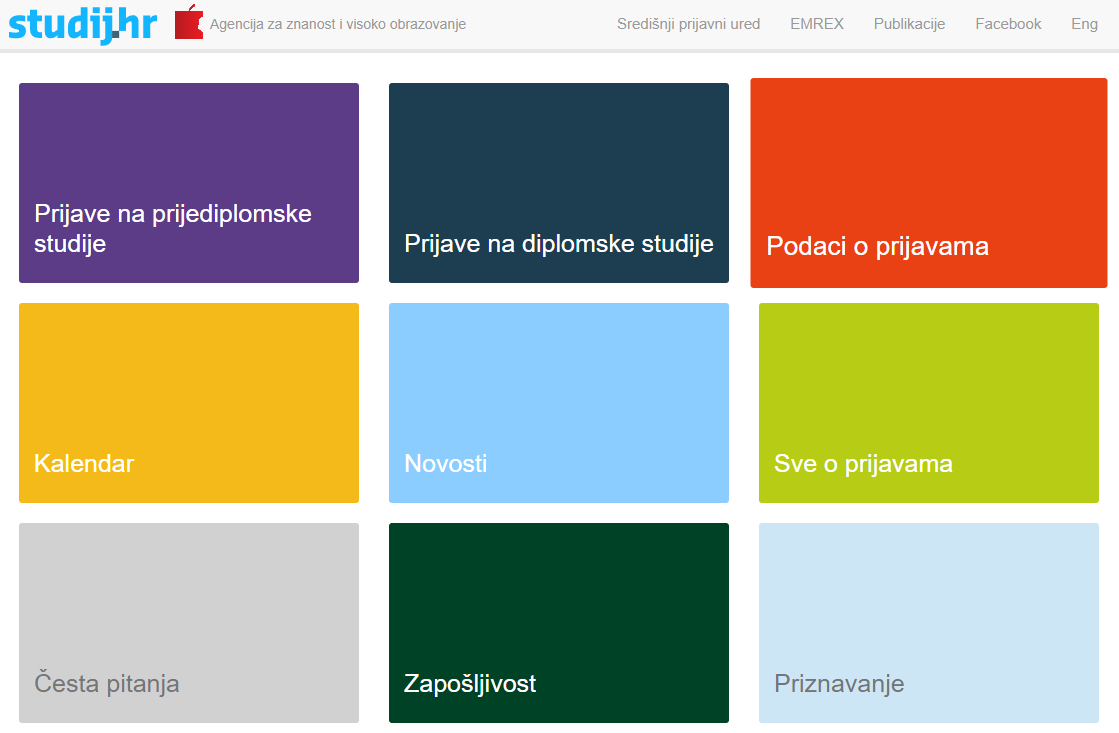
Task: Visit the Facebook link in header
Action: (x=1008, y=24)
